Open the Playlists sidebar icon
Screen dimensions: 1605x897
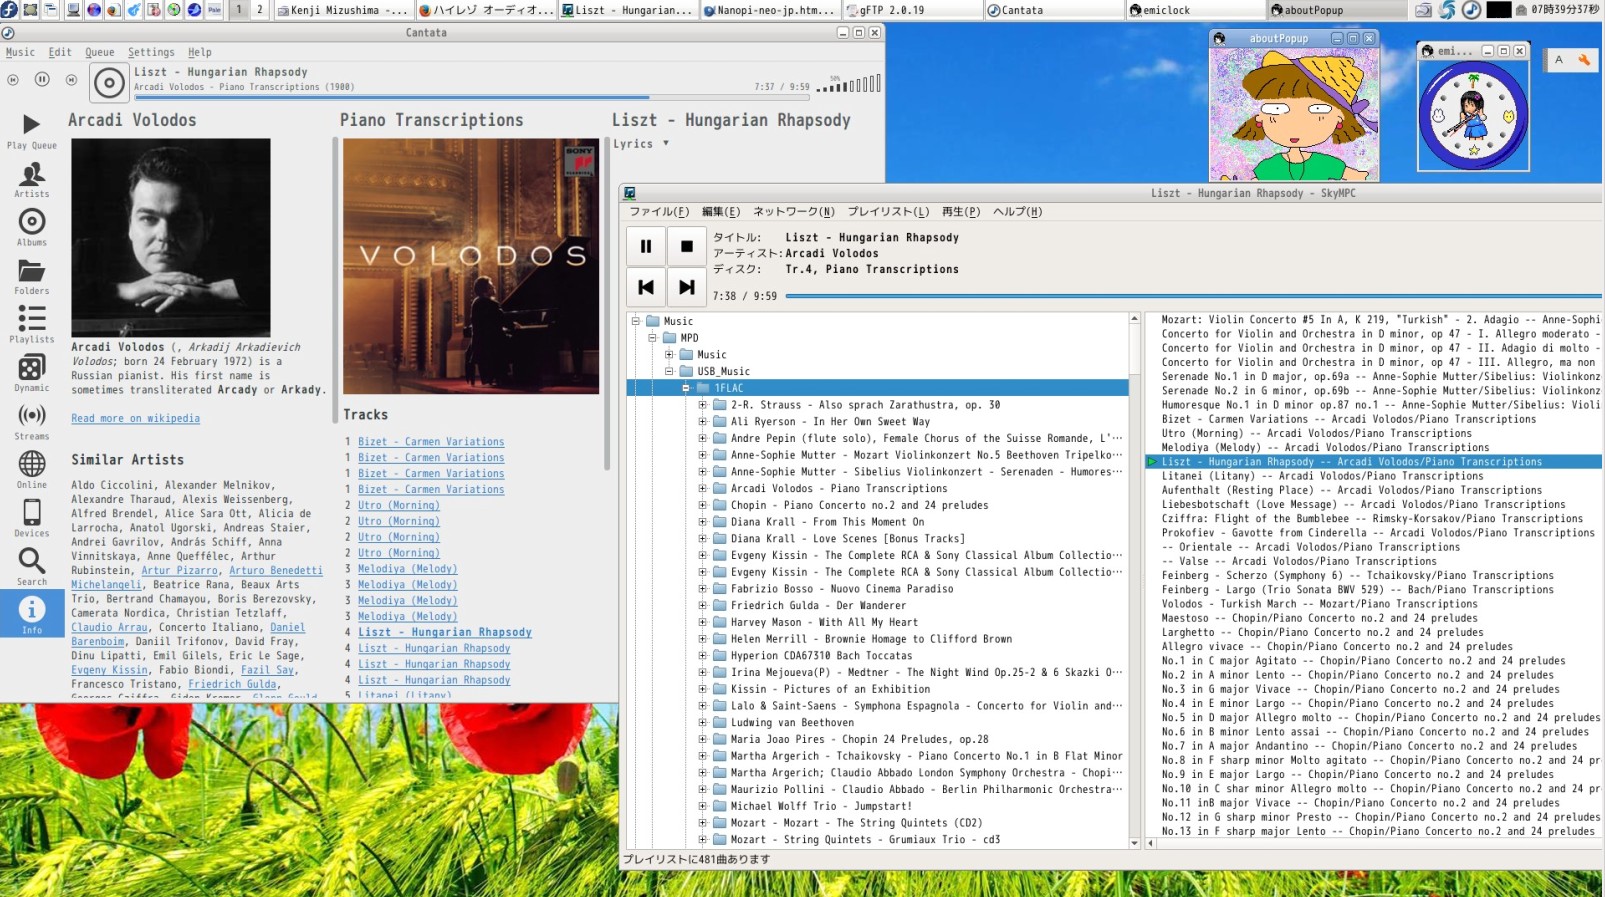pyautogui.click(x=32, y=324)
